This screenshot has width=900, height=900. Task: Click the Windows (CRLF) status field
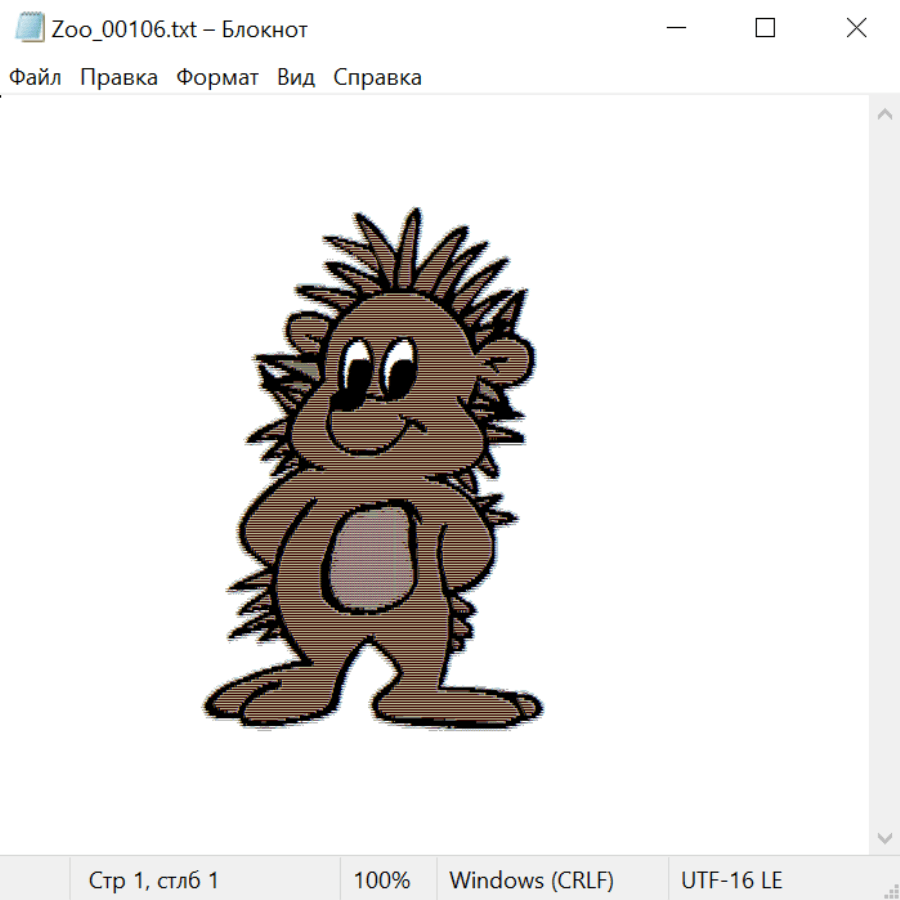point(531,881)
